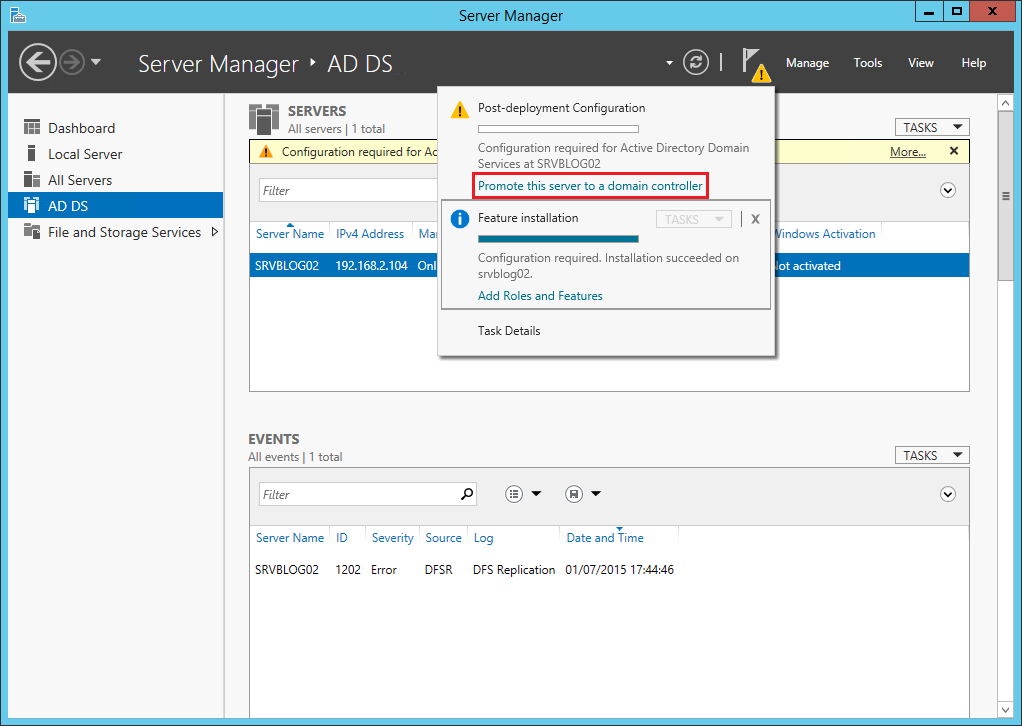Click the Events filter search magnifier icon
The width and height of the screenshot is (1022, 726).
coord(467,494)
